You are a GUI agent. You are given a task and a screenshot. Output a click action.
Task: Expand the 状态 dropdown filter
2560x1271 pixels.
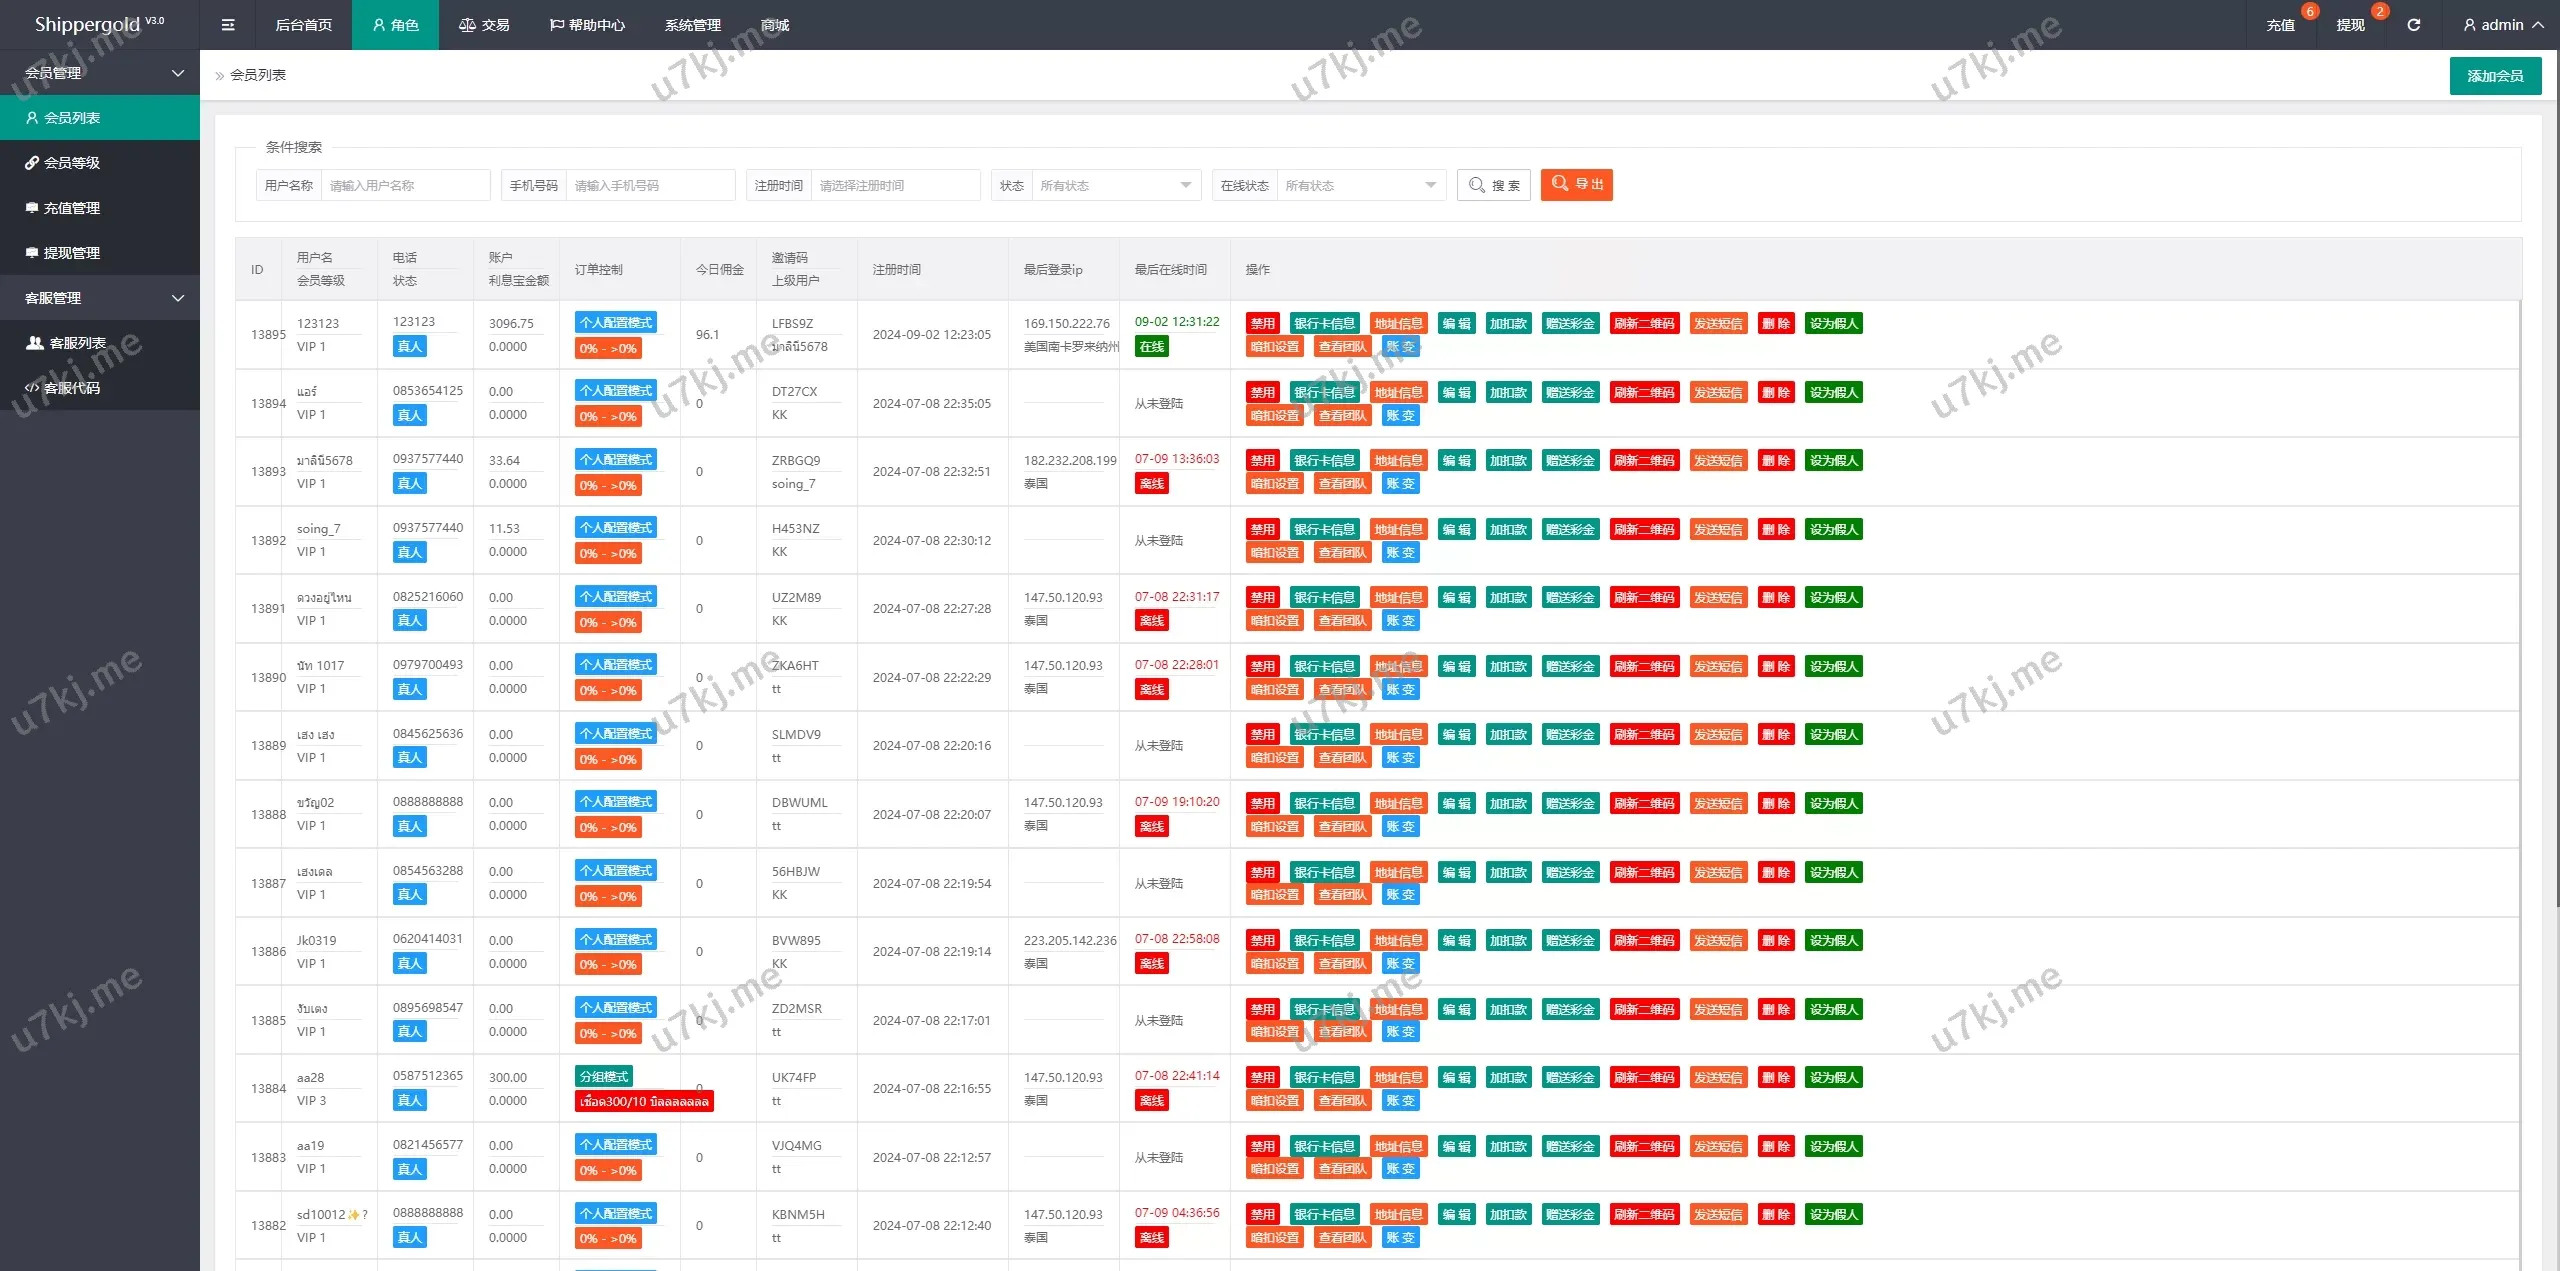1115,185
